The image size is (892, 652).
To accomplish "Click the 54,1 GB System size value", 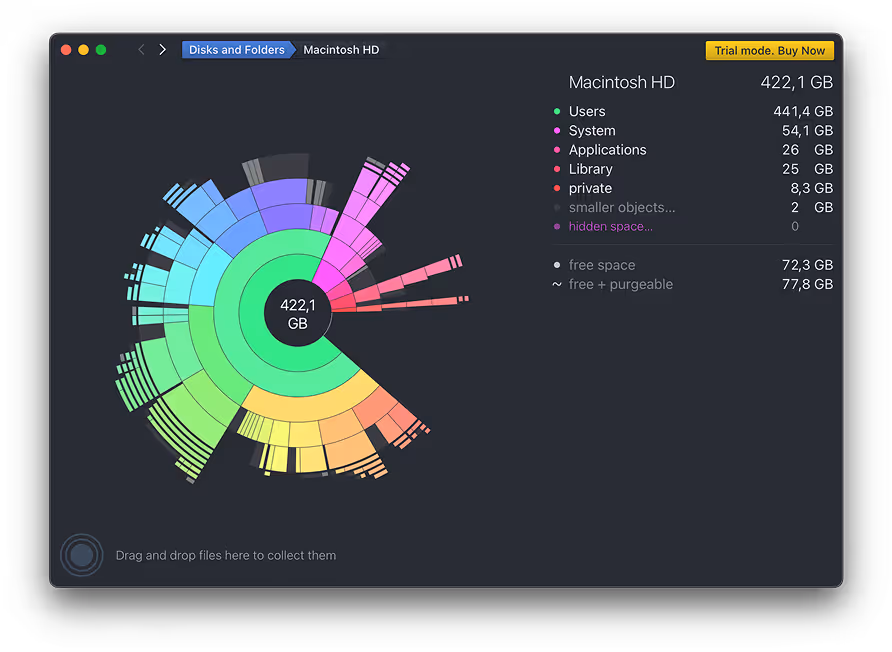I will coord(807,131).
